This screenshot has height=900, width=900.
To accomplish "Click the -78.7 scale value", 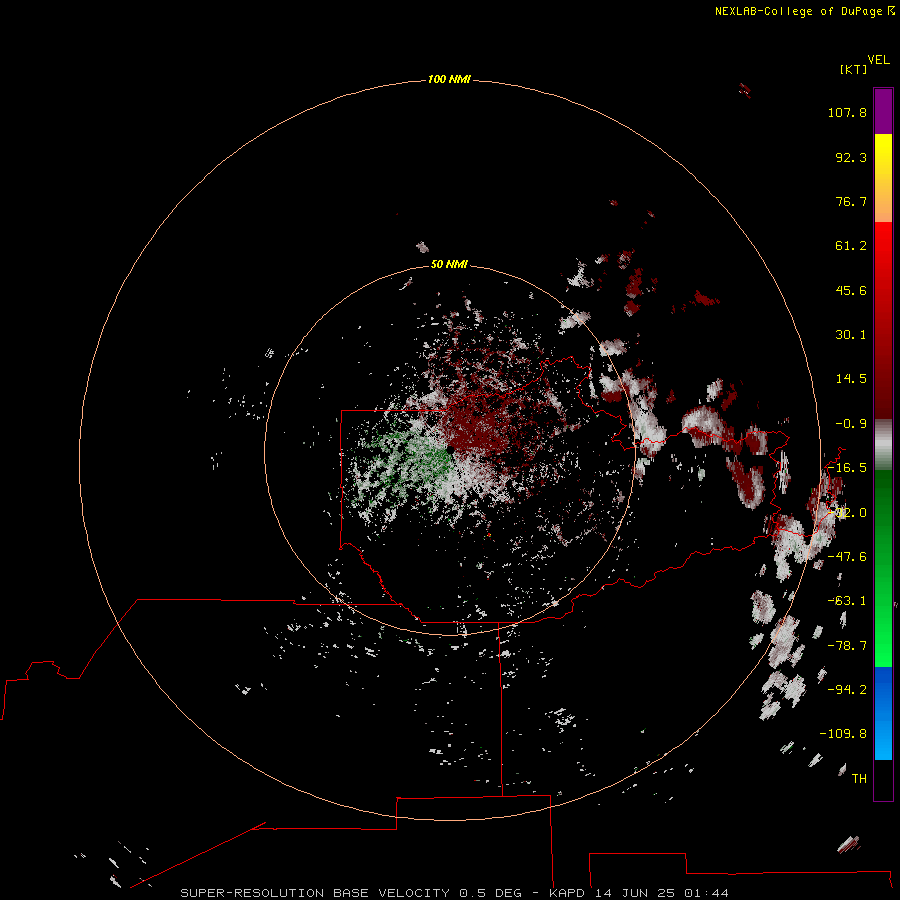I will click(847, 646).
